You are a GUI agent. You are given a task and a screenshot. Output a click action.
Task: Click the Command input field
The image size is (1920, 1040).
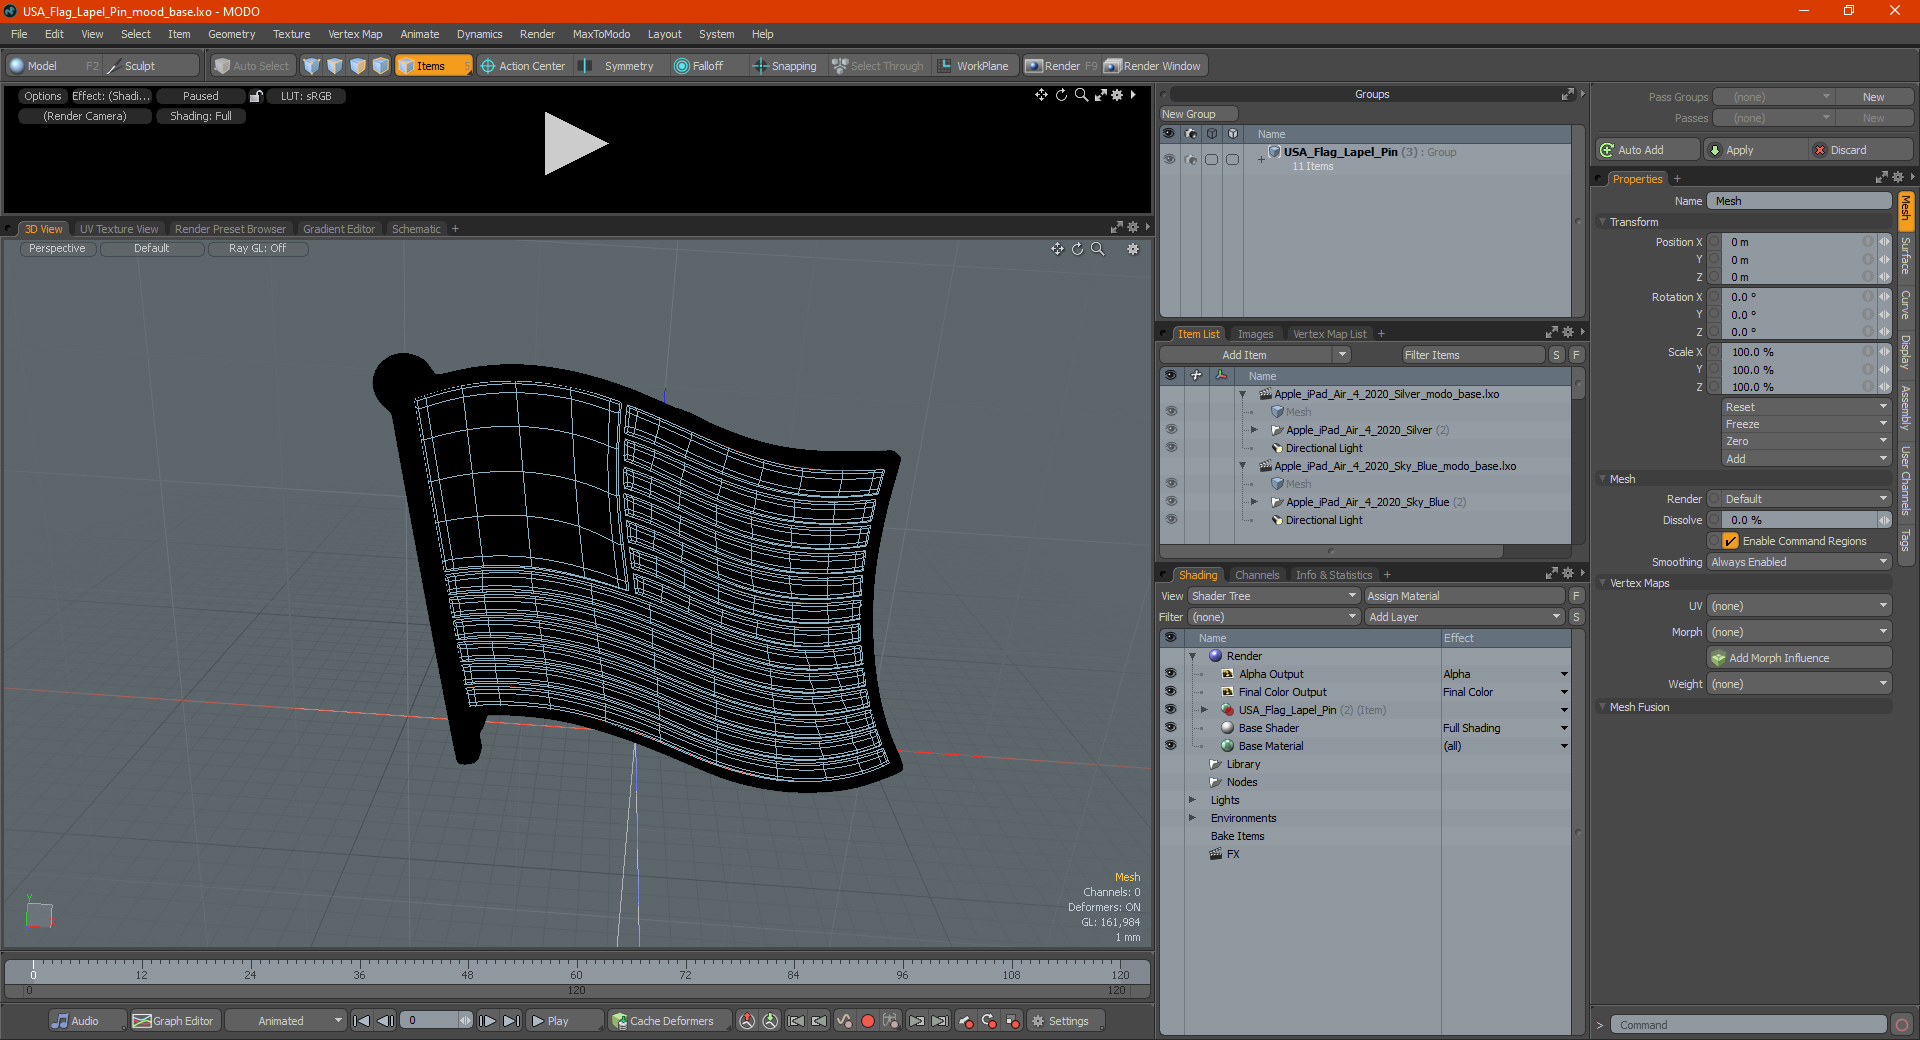[x=1747, y=1025]
